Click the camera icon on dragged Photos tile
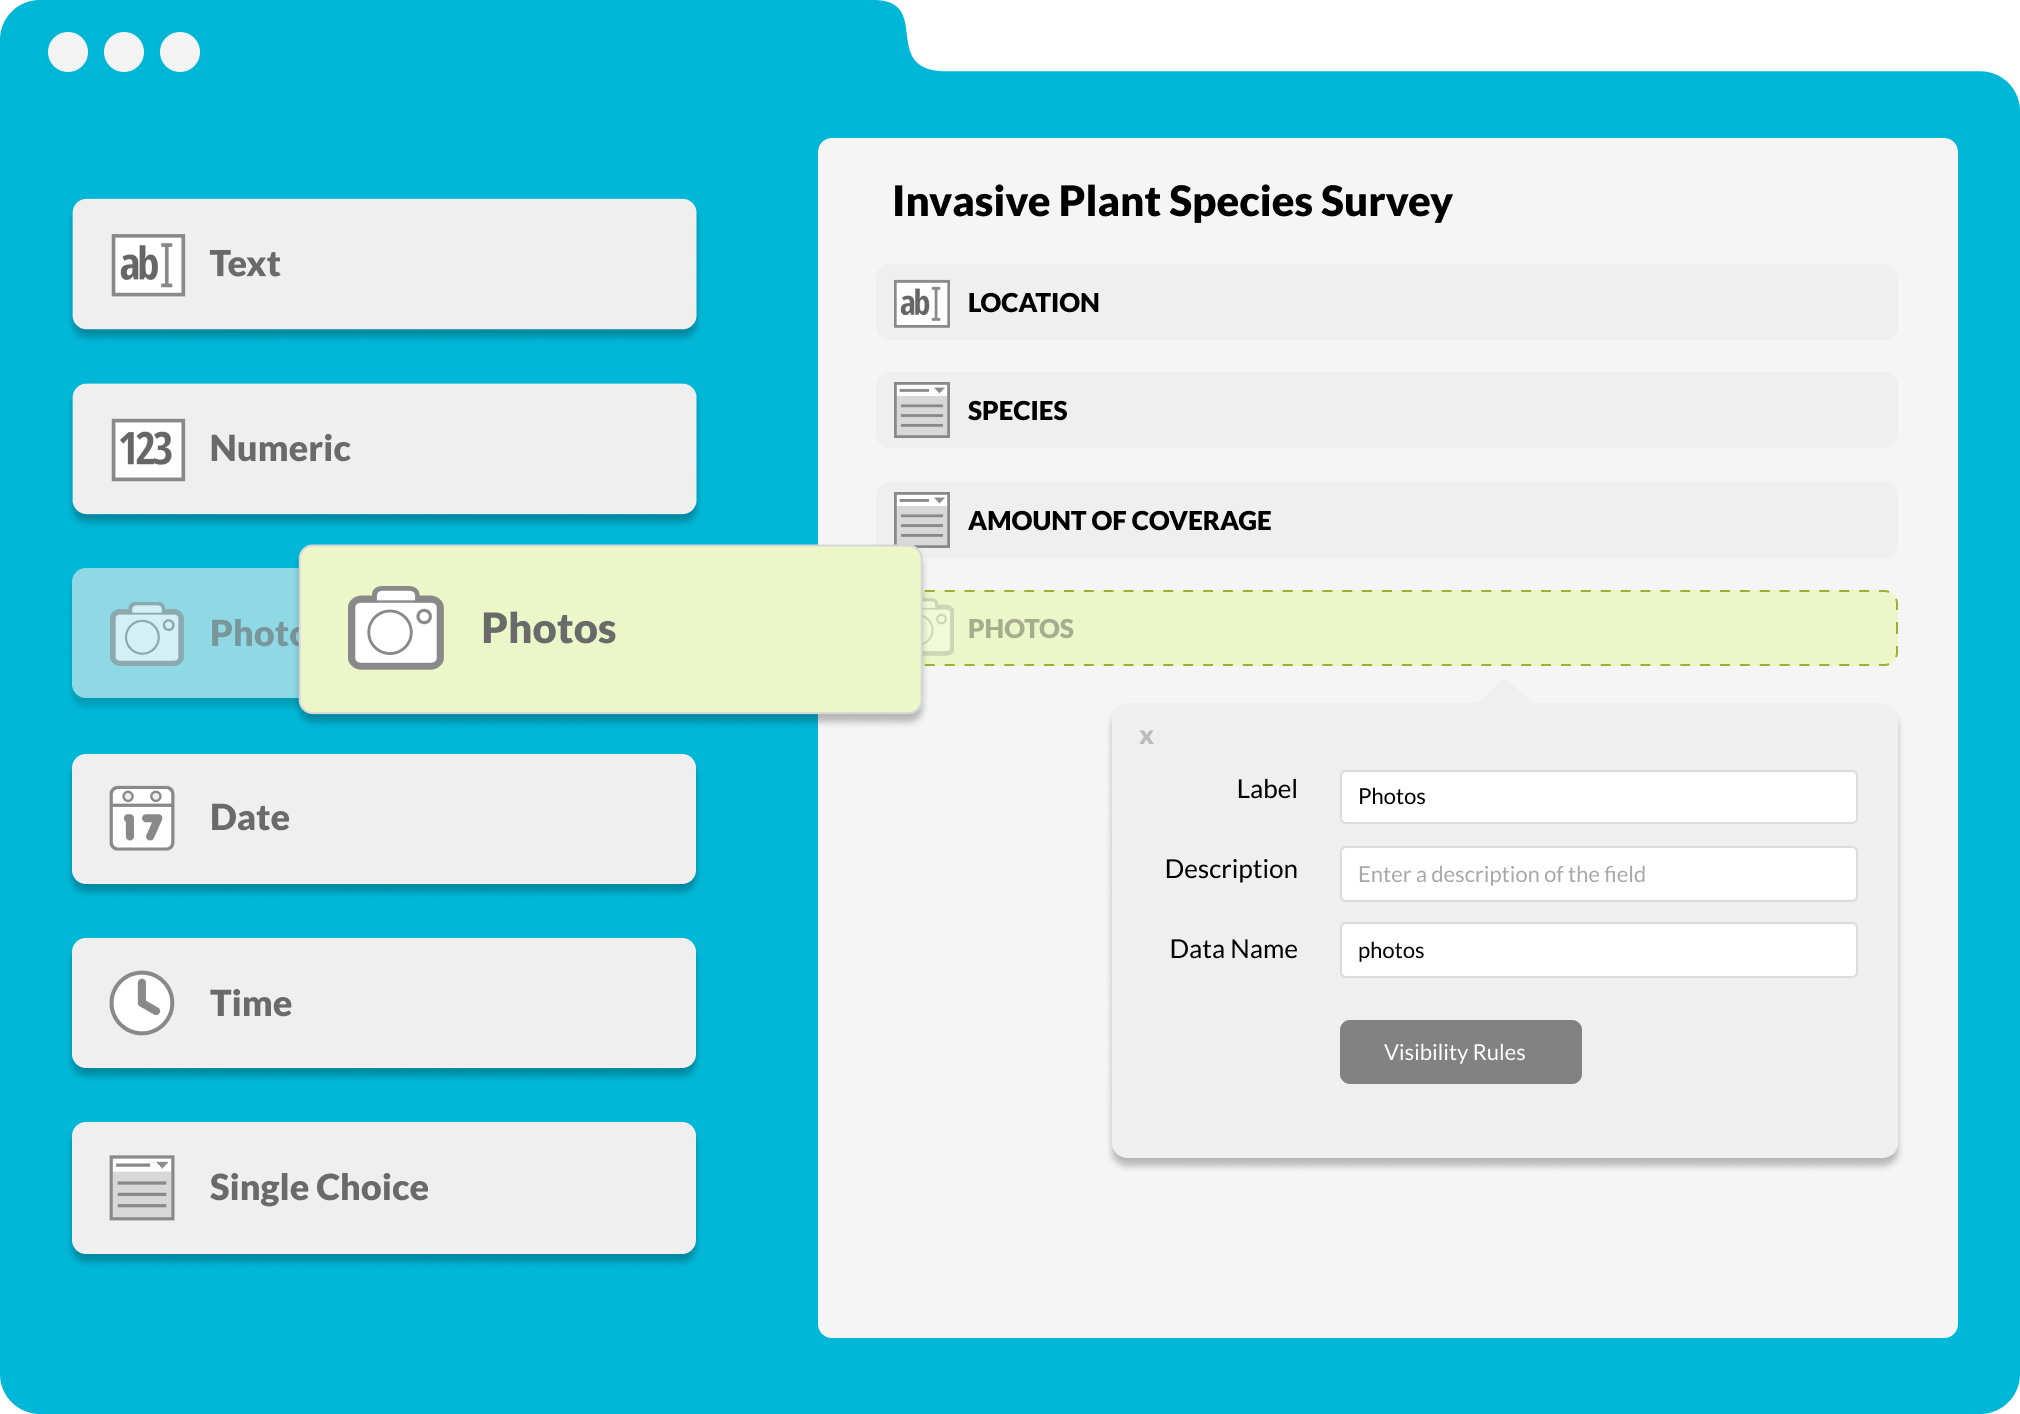 pos(396,629)
